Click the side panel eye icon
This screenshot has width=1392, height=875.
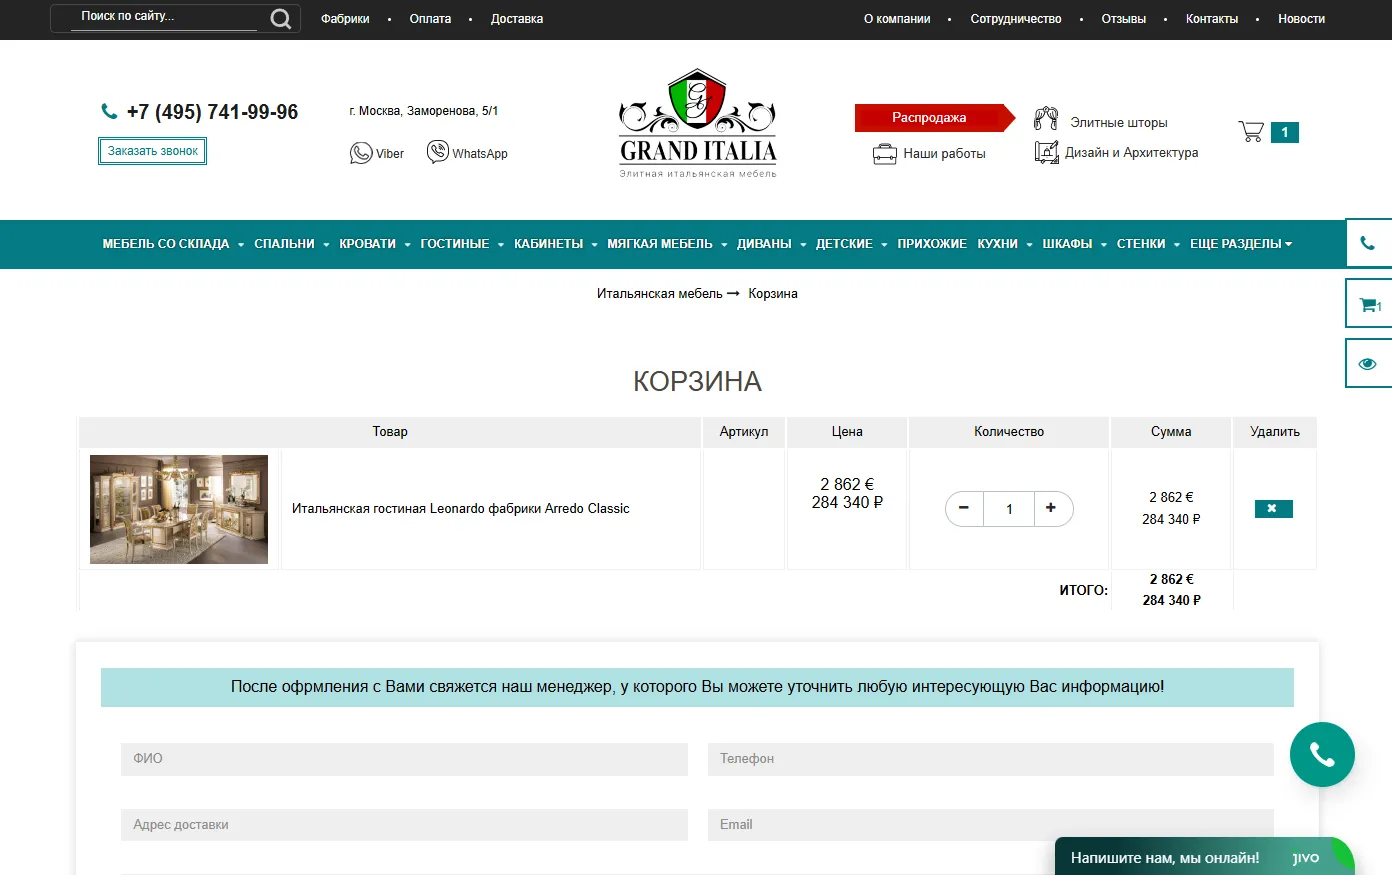tap(1368, 364)
